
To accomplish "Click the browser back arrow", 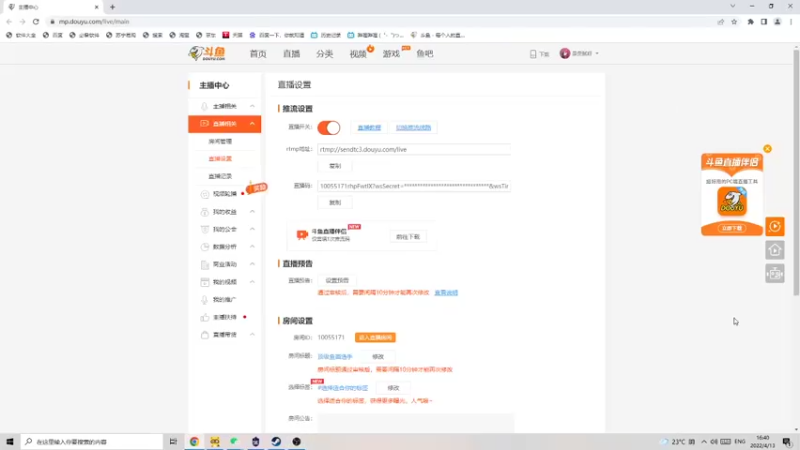I will tap(9, 21).
